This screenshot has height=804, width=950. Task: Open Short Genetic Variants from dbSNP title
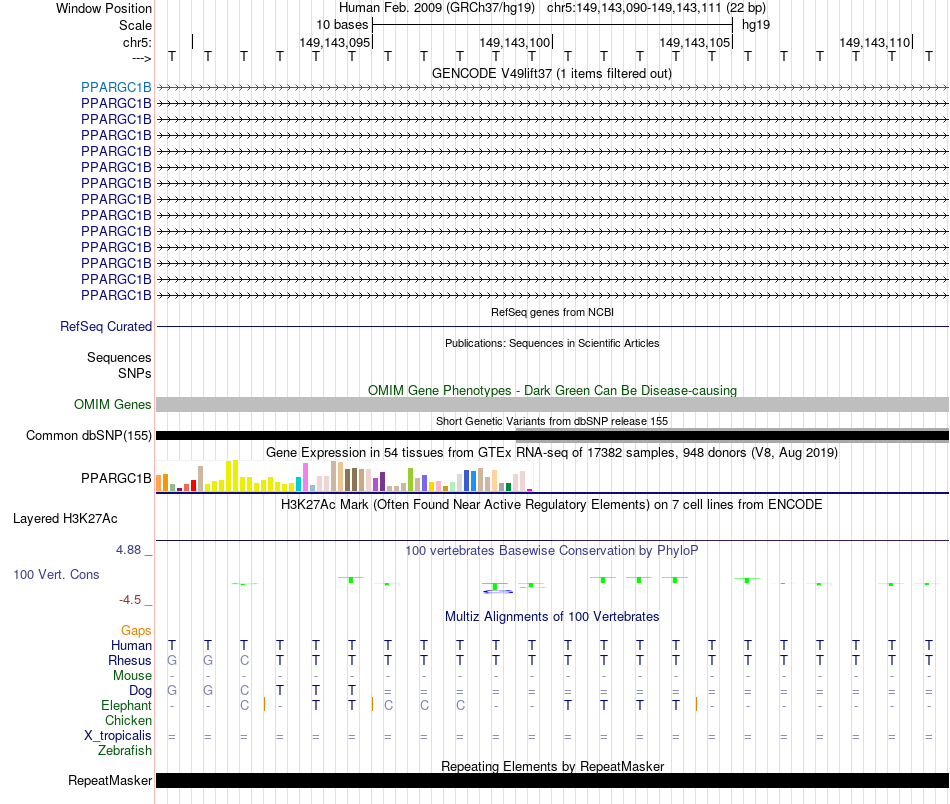[552, 421]
